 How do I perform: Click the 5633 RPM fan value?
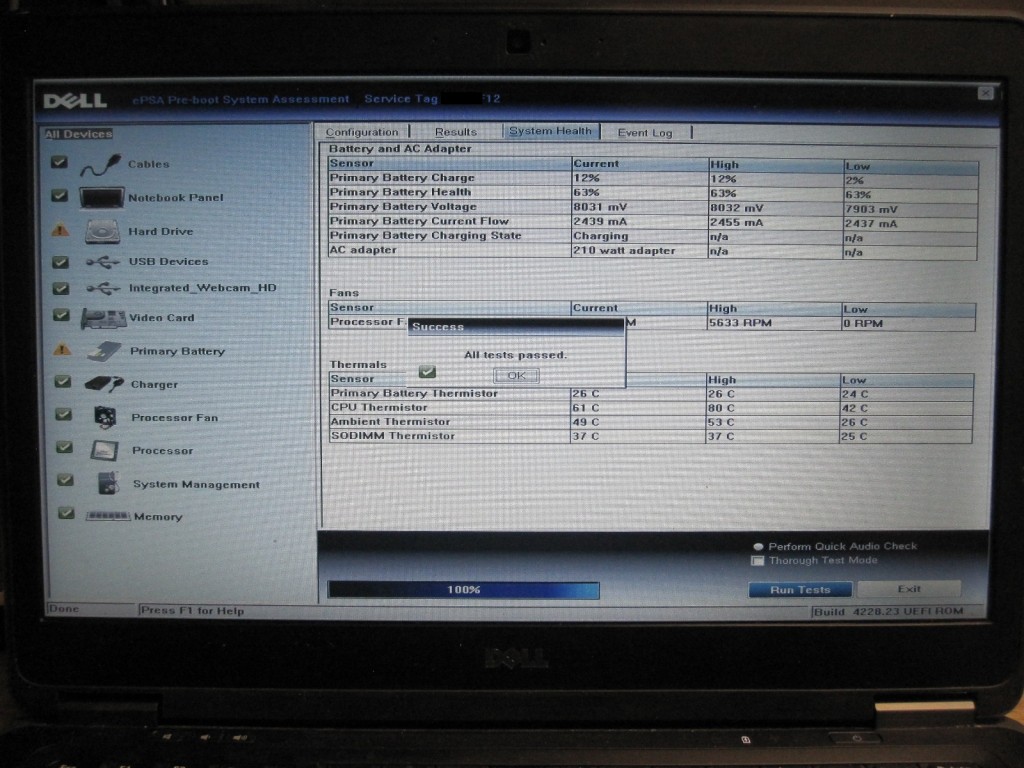coord(741,323)
